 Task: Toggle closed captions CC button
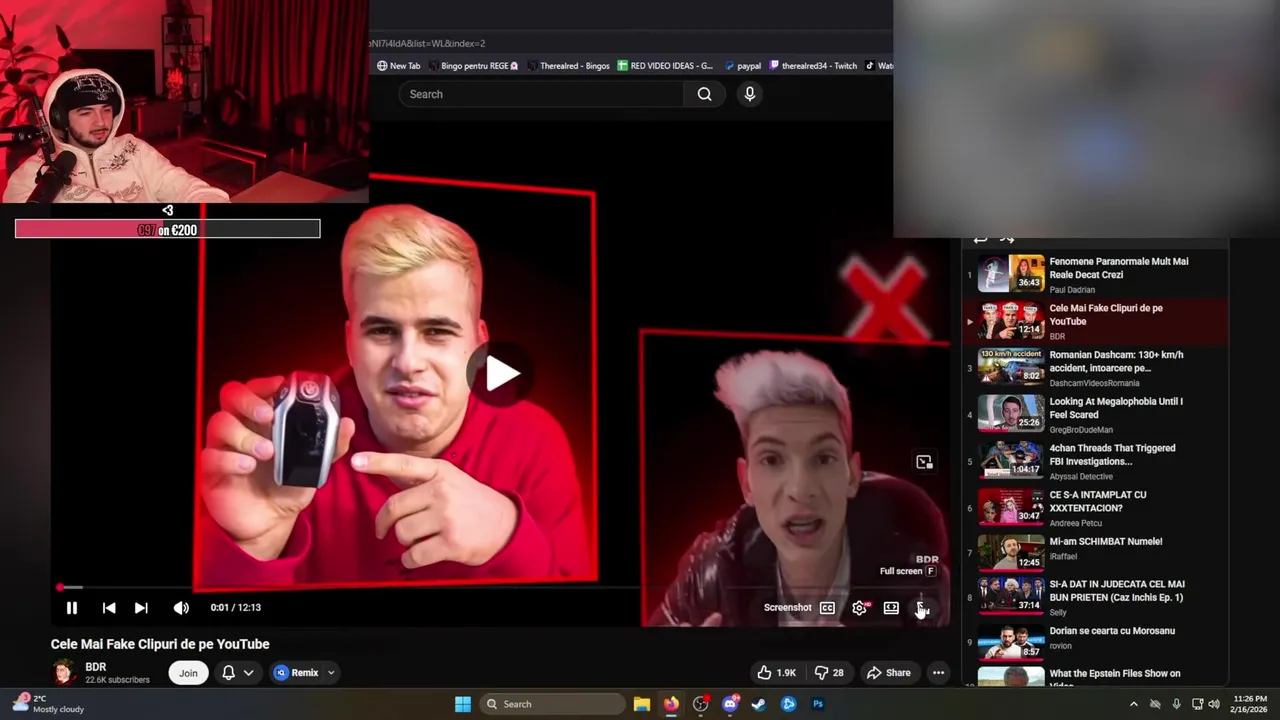click(827, 608)
